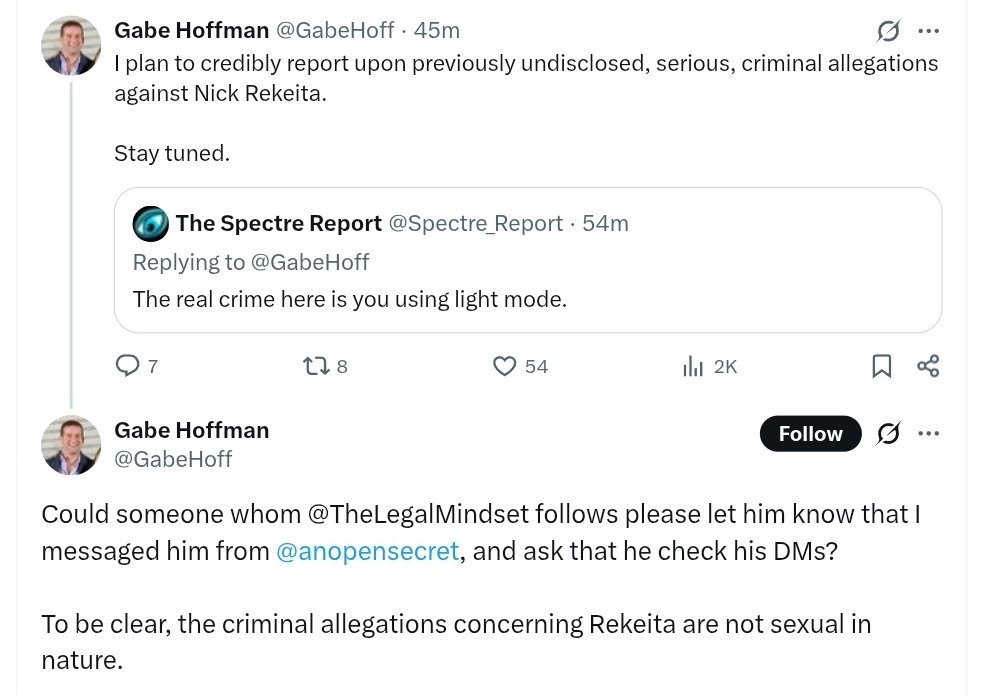The image size is (1003, 696).
Task: Open the quoted Spectre Report tweet
Action: 527,298
